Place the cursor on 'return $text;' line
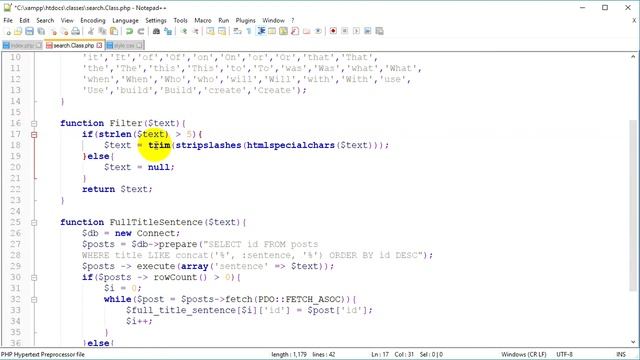The width and height of the screenshot is (640, 360). point(117,189)
